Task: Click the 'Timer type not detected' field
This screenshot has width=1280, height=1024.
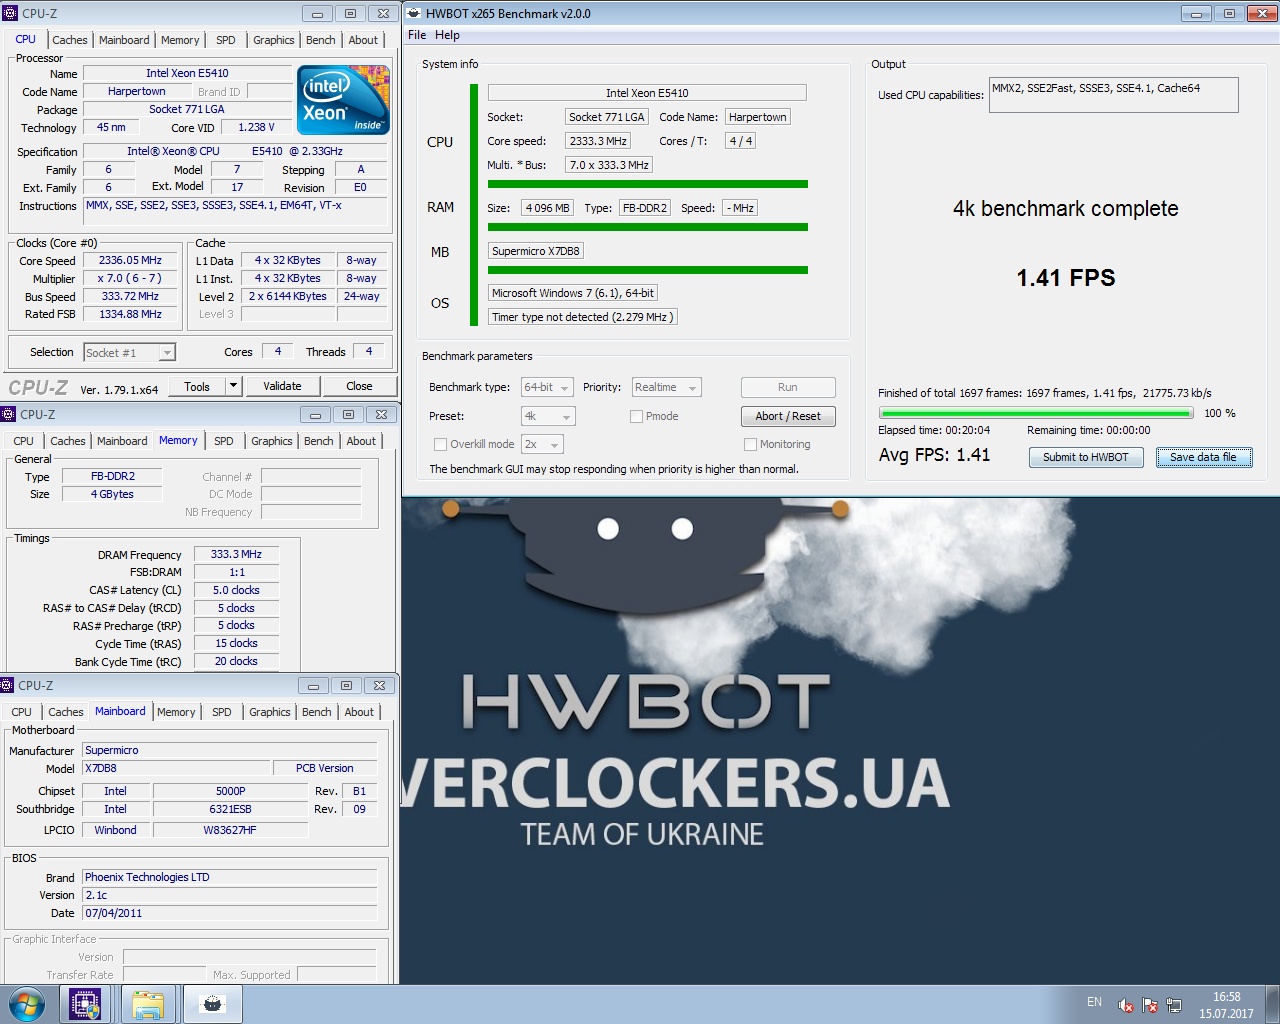Action: coord(583,317)
